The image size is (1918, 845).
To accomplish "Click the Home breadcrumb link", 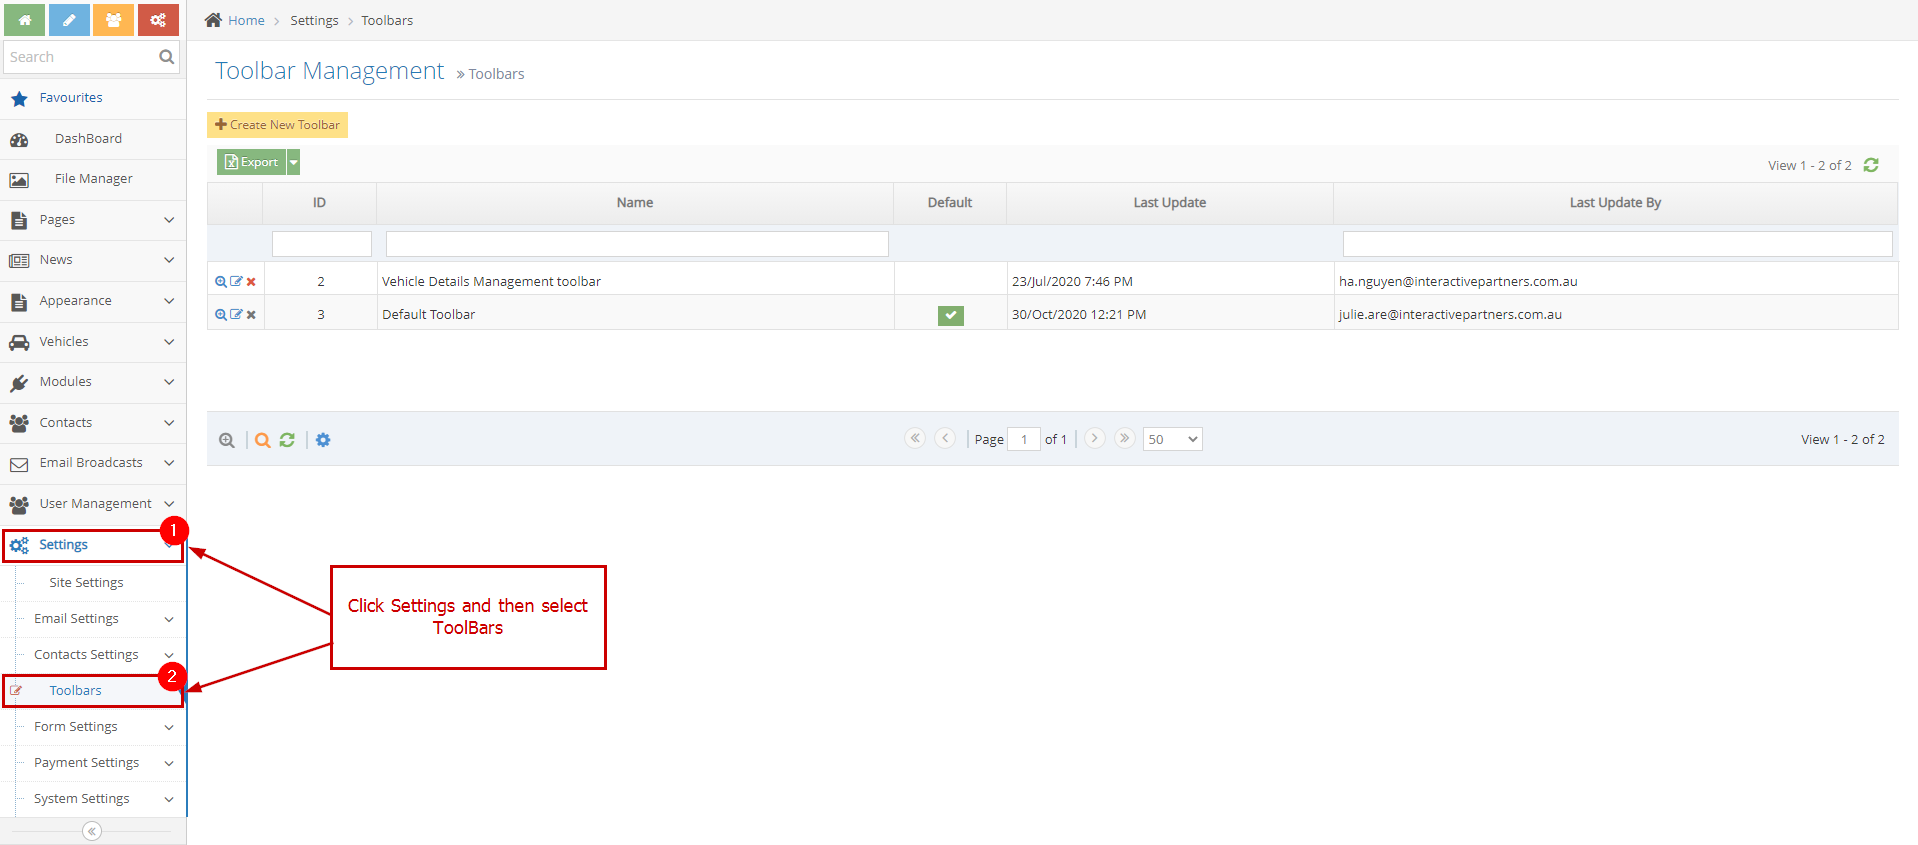I will tap(246, 20).
